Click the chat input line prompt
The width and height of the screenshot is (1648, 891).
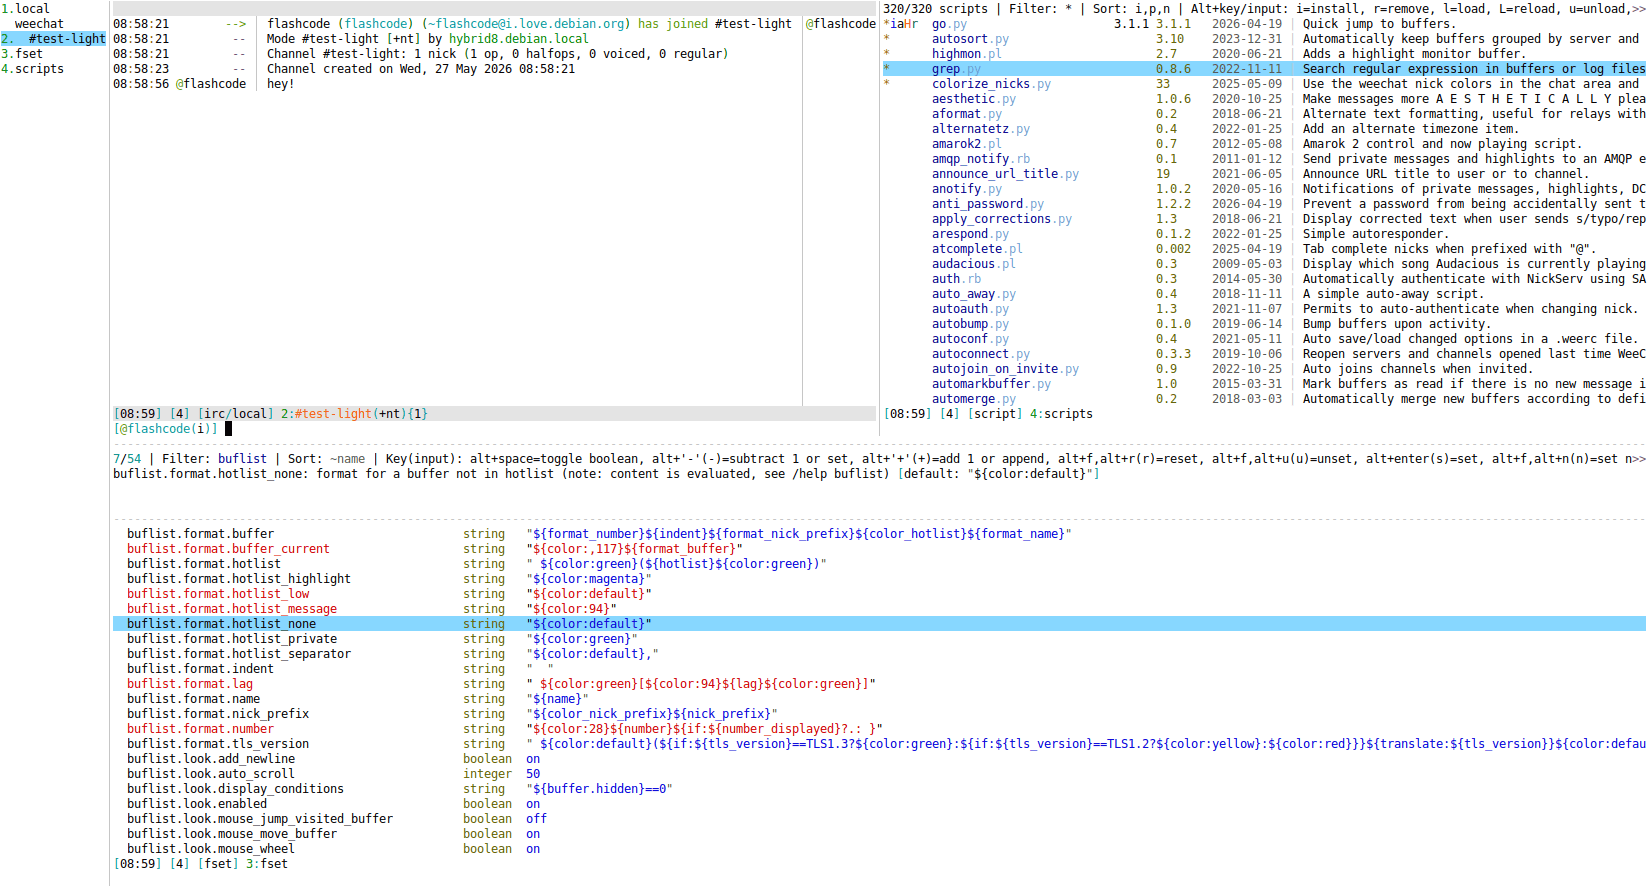pyautogui.click(x=165, y=429)
